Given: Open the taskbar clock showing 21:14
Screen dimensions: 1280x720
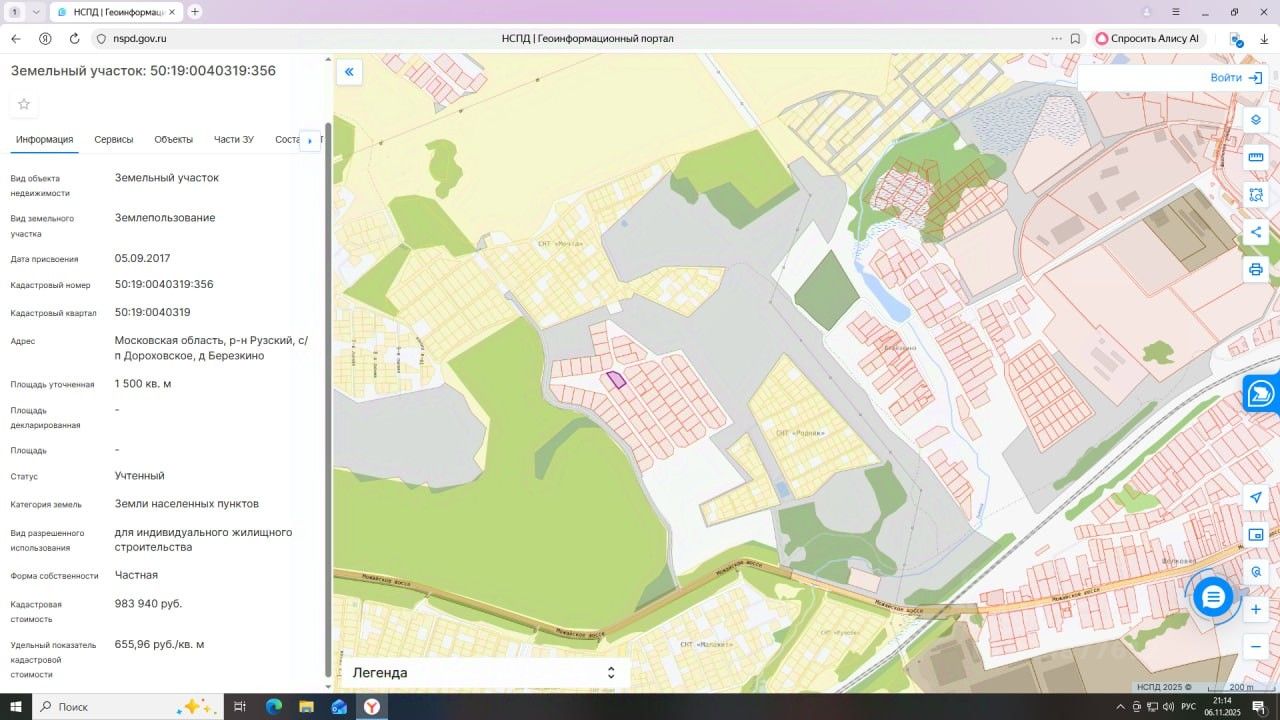Looking at the screenshot, I should pos(1223,707).
